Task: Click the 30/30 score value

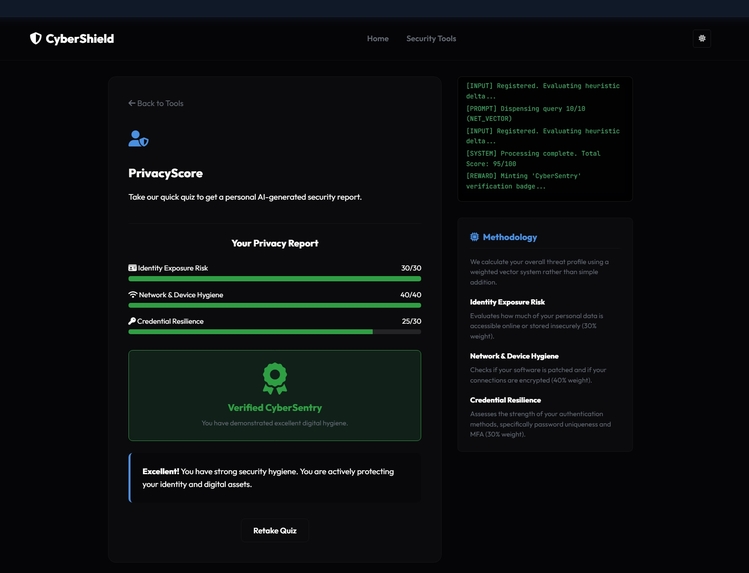Action: click(411, 268)
